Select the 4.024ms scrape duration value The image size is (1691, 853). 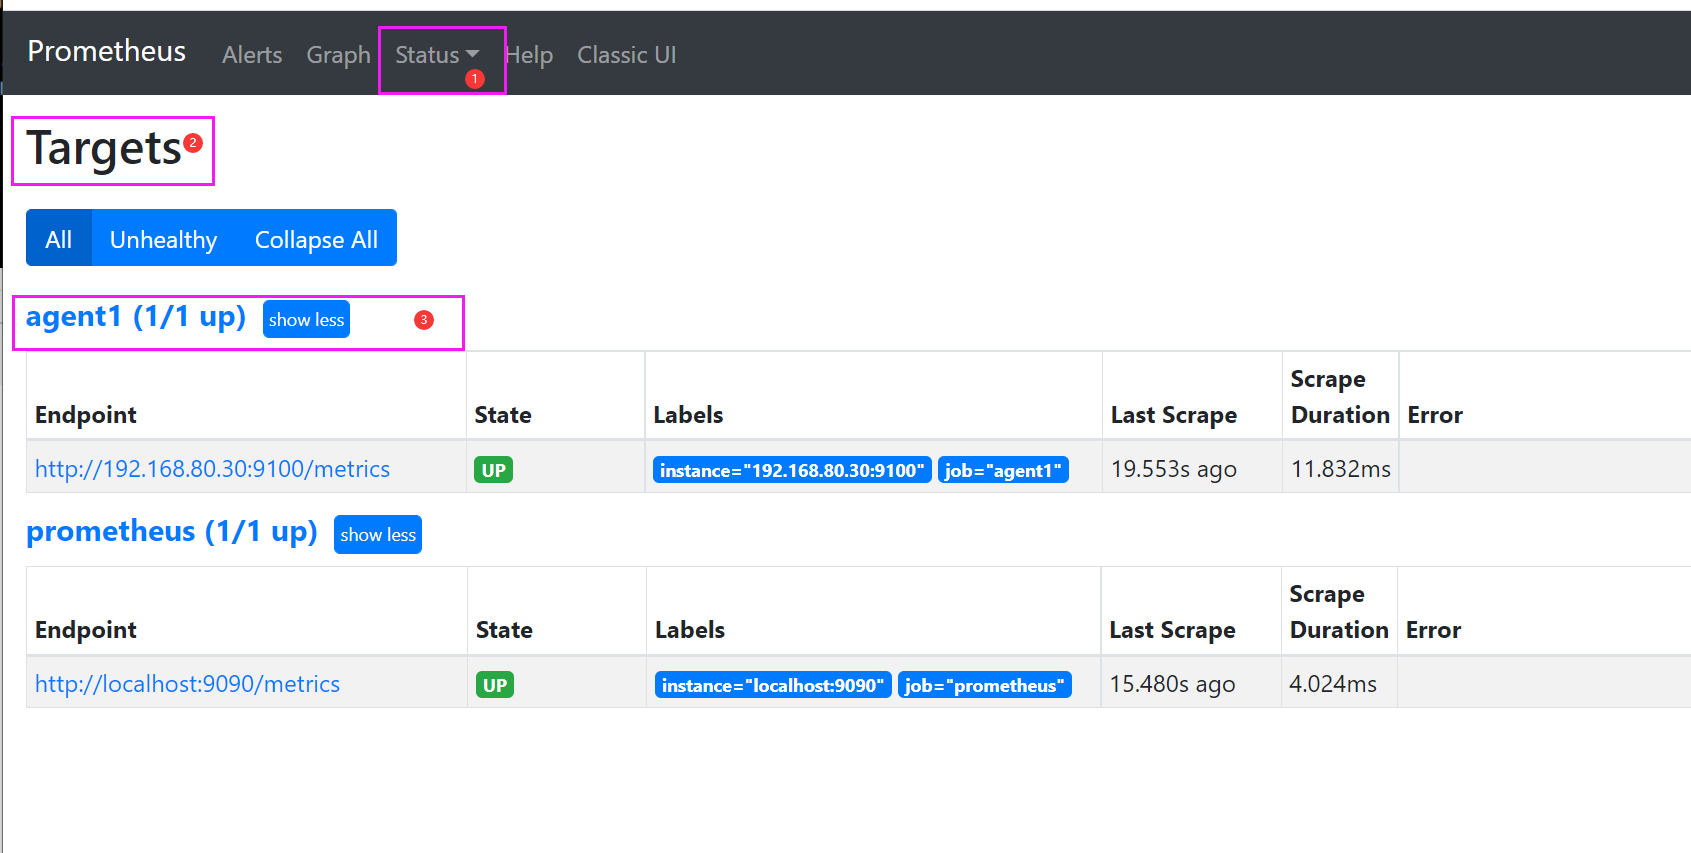tap(1333, 684)
